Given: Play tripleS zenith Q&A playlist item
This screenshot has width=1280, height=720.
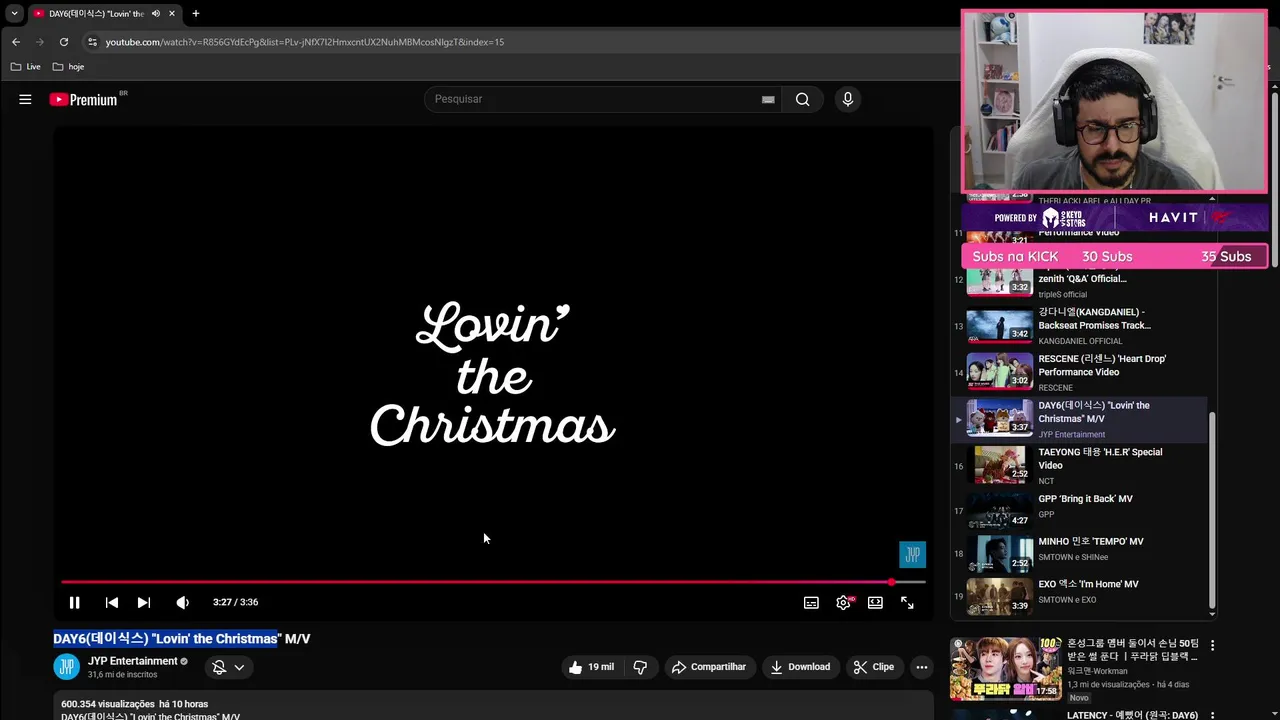Looking at the screenshot, I should 1080,282.
